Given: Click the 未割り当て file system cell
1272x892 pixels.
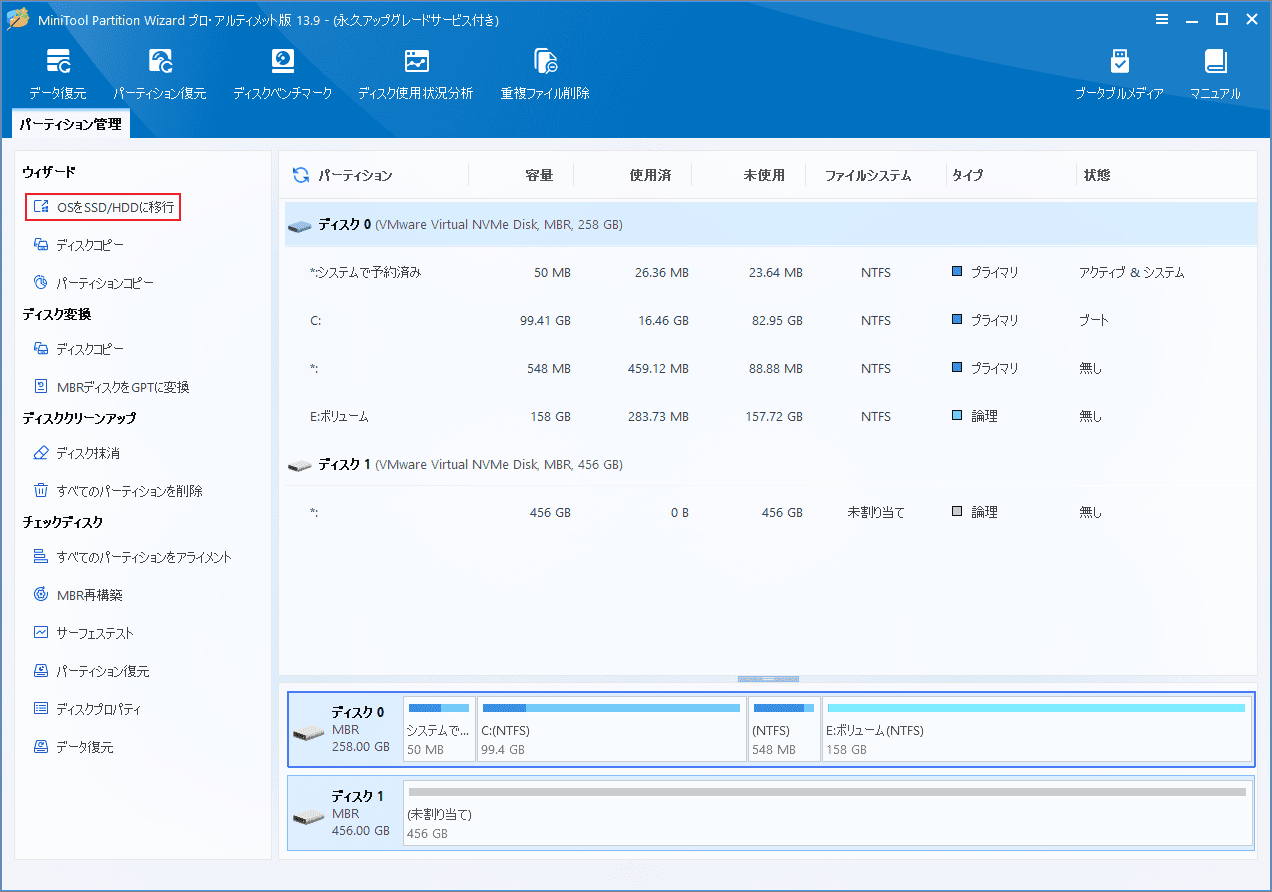Looking at the screenshot, I should pos(875,512).
